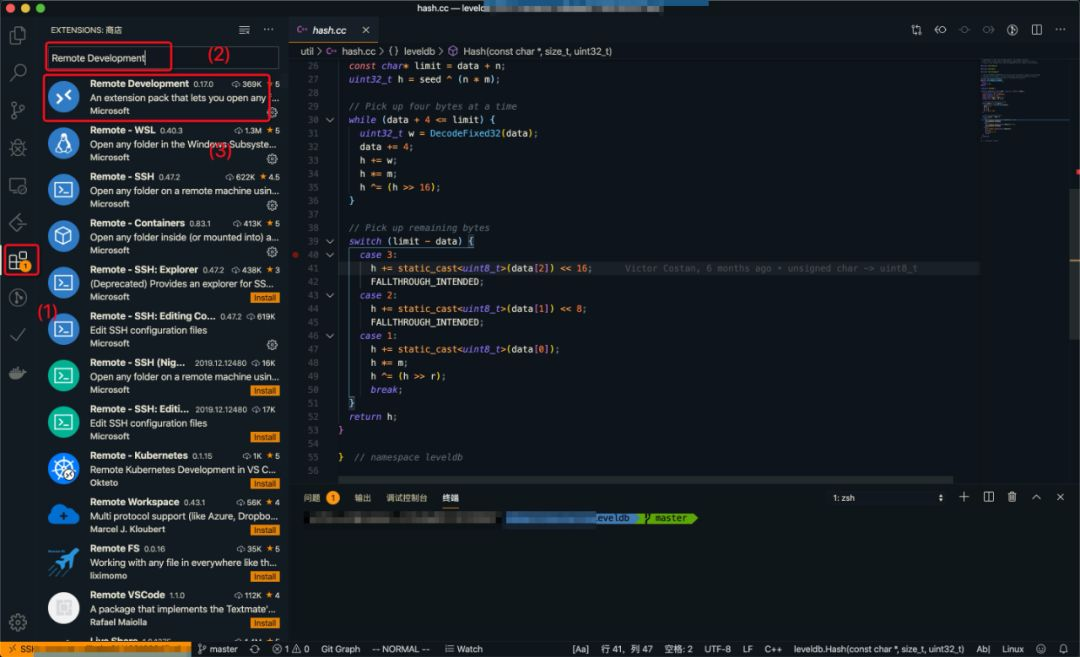The image size is (1080, 657).
Task: Open the terminal selector dropdown 1: zsh
Action: (x=888, y=497)
